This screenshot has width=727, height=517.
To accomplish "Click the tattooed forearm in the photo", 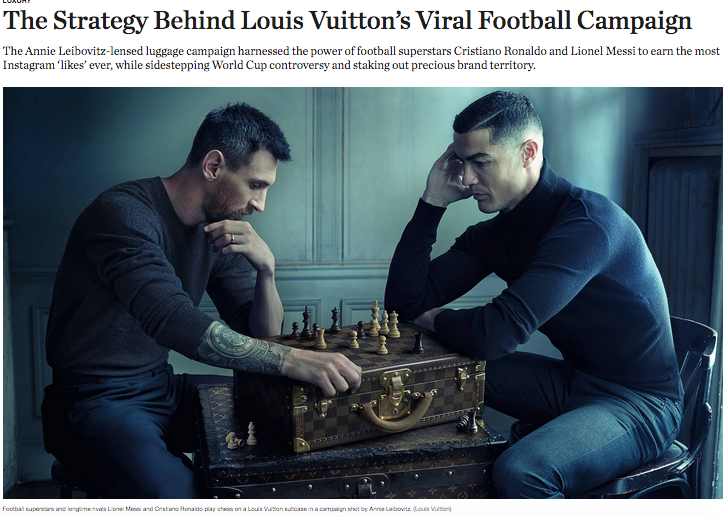I will pos(243,348).
